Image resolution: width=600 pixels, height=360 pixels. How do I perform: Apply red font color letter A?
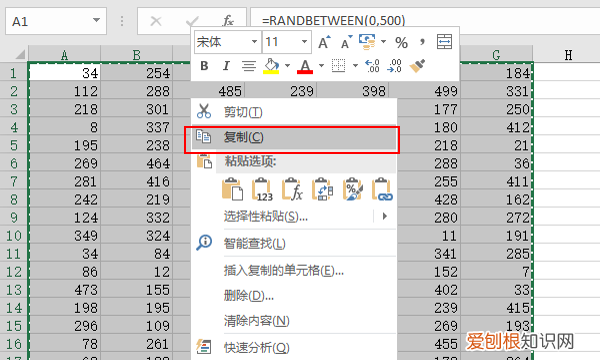point(305,66)
